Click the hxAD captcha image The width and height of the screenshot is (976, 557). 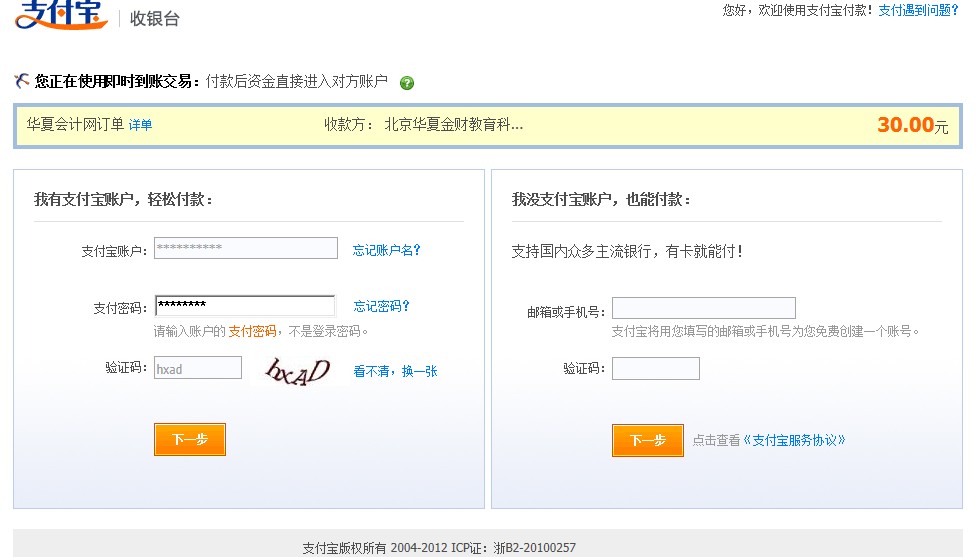[298, 372]
